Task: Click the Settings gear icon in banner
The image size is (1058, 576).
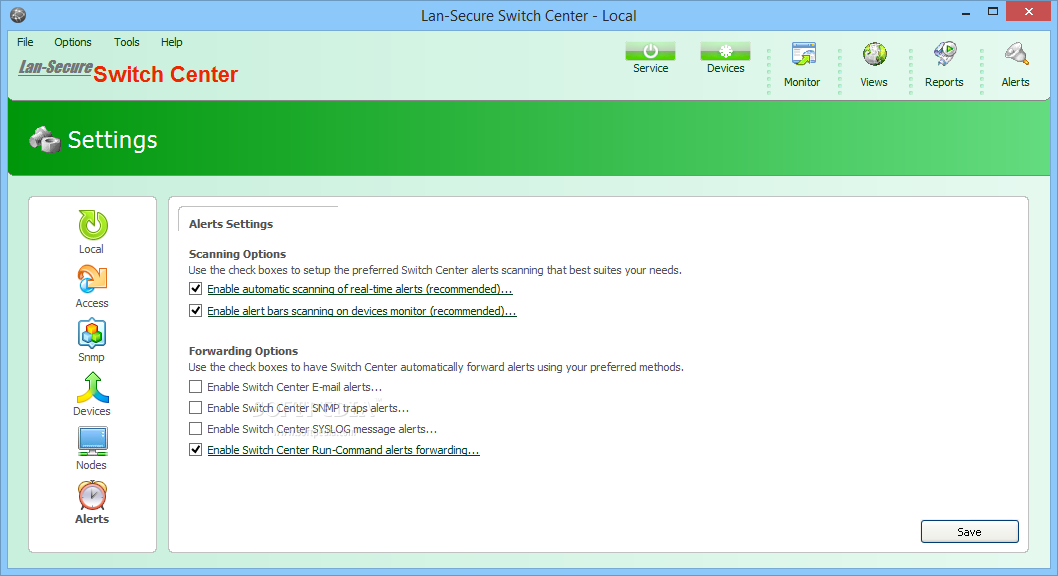Action: (x=45, y=140)
